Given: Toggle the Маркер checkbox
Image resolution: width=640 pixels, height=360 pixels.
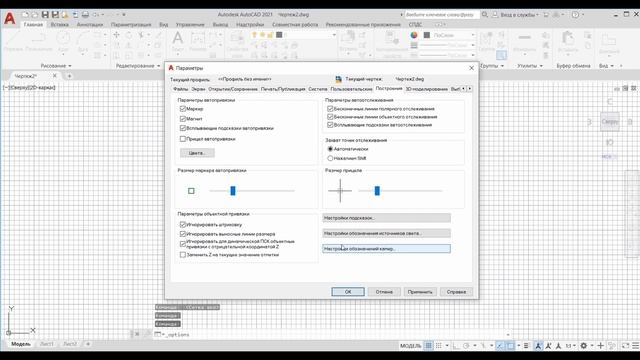Looking at the screenshot, I should (183, 109).
